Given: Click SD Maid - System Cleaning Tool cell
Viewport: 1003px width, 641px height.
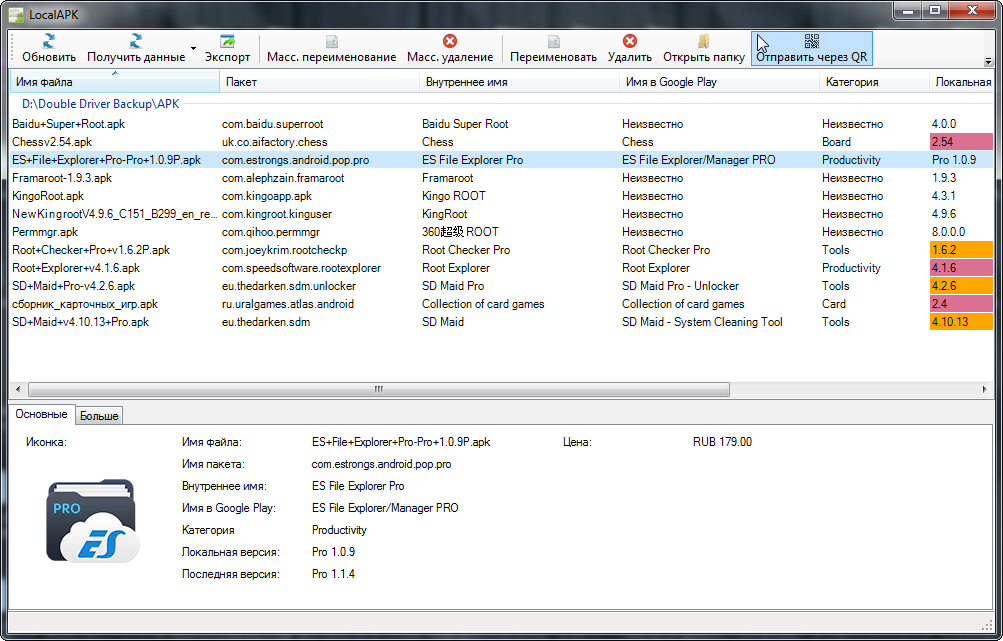Looking at the screenshot, I should tap(702, 322).
